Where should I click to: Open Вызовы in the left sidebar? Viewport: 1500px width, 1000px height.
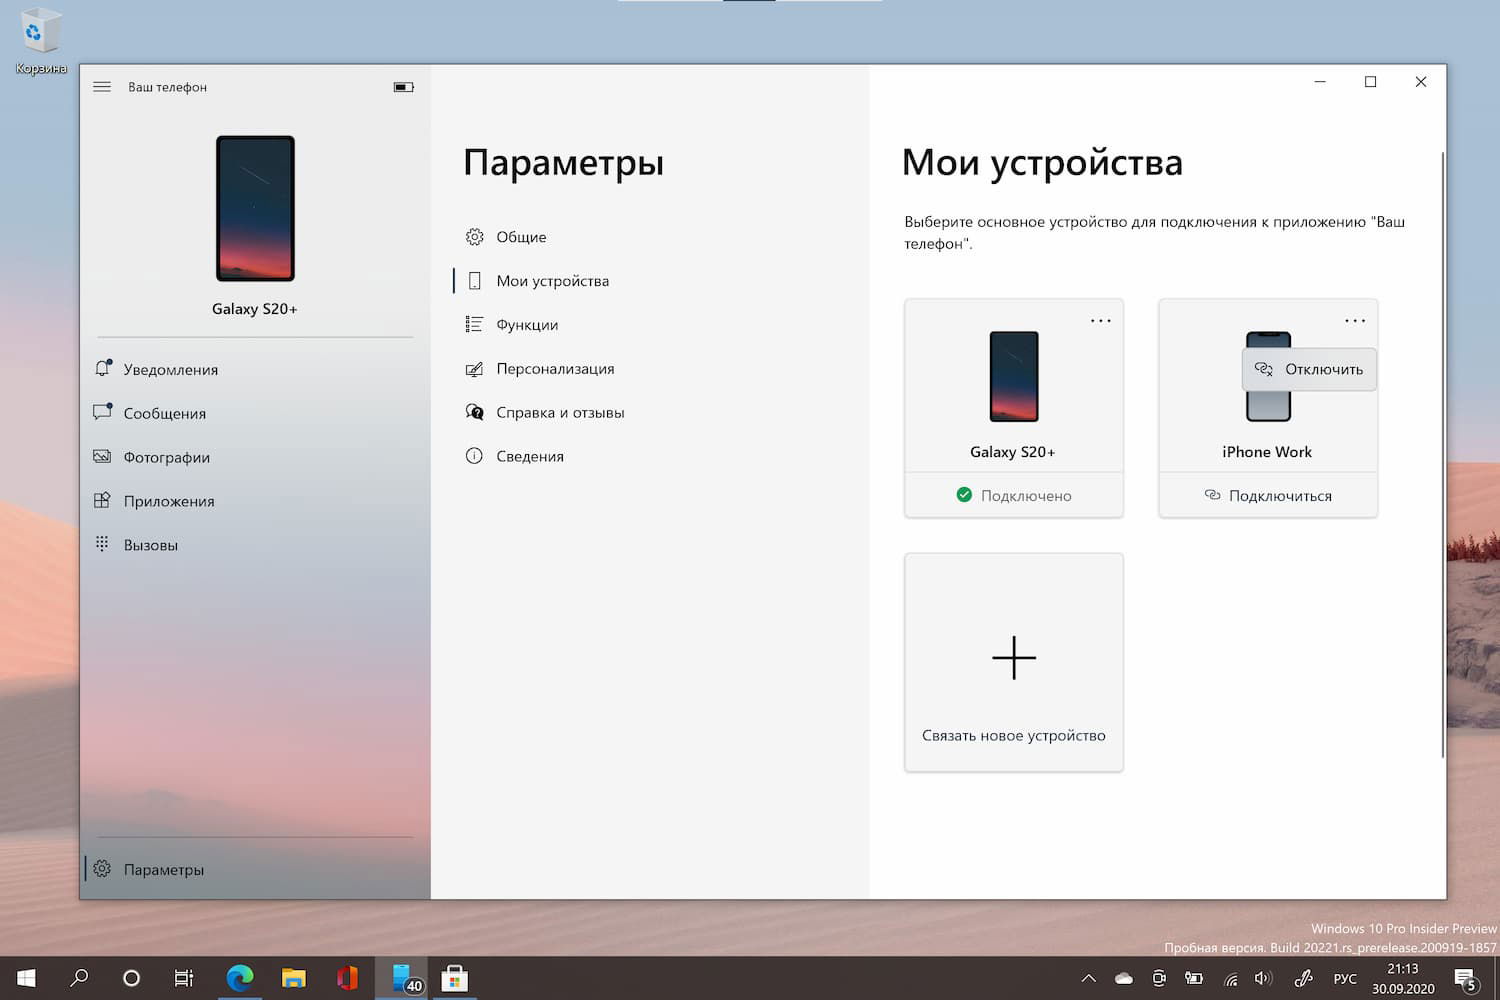(255, 545)
